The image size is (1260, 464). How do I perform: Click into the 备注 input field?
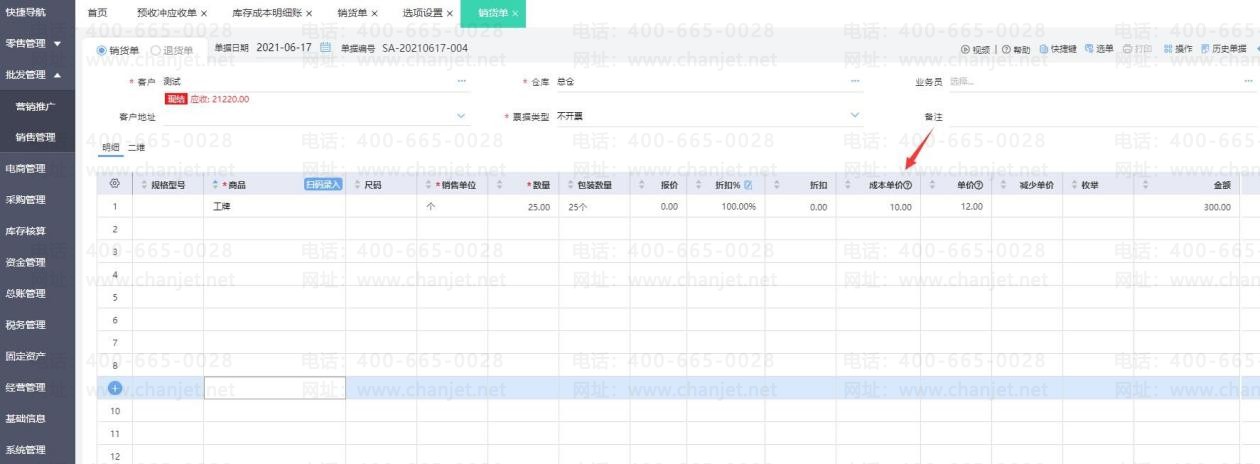pos(1102,117)
